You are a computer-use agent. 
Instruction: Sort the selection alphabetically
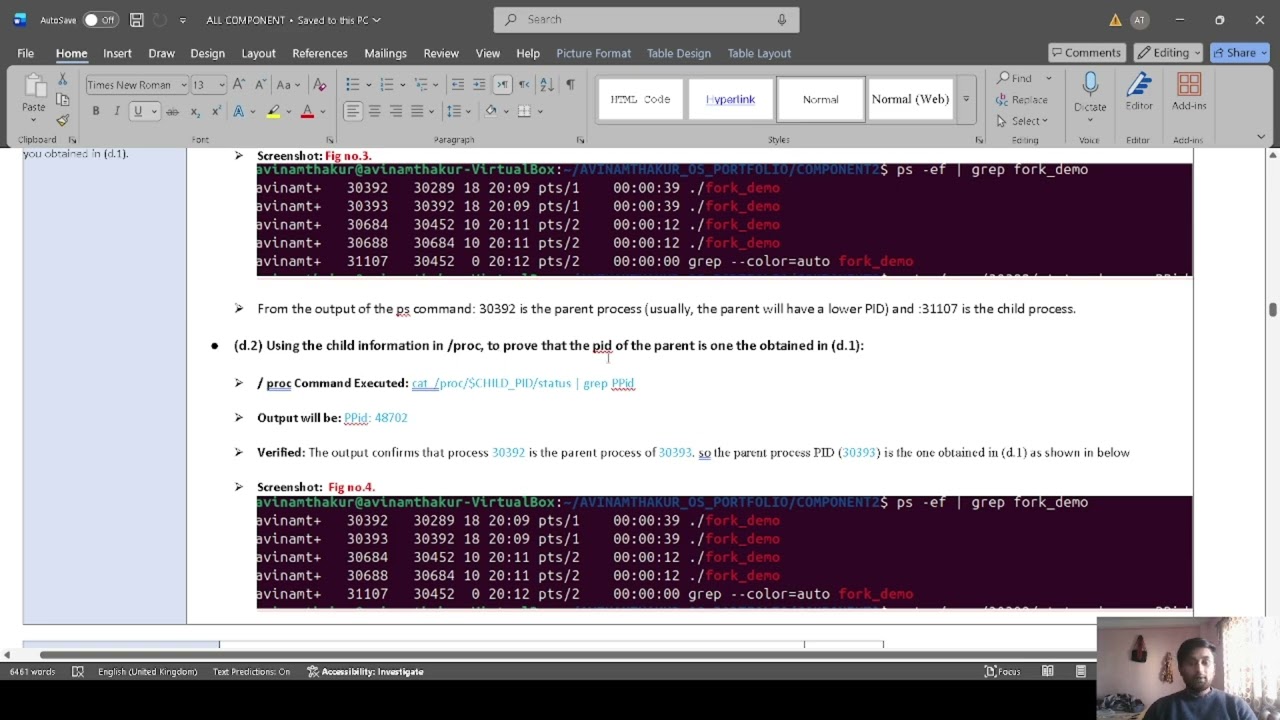547,85
